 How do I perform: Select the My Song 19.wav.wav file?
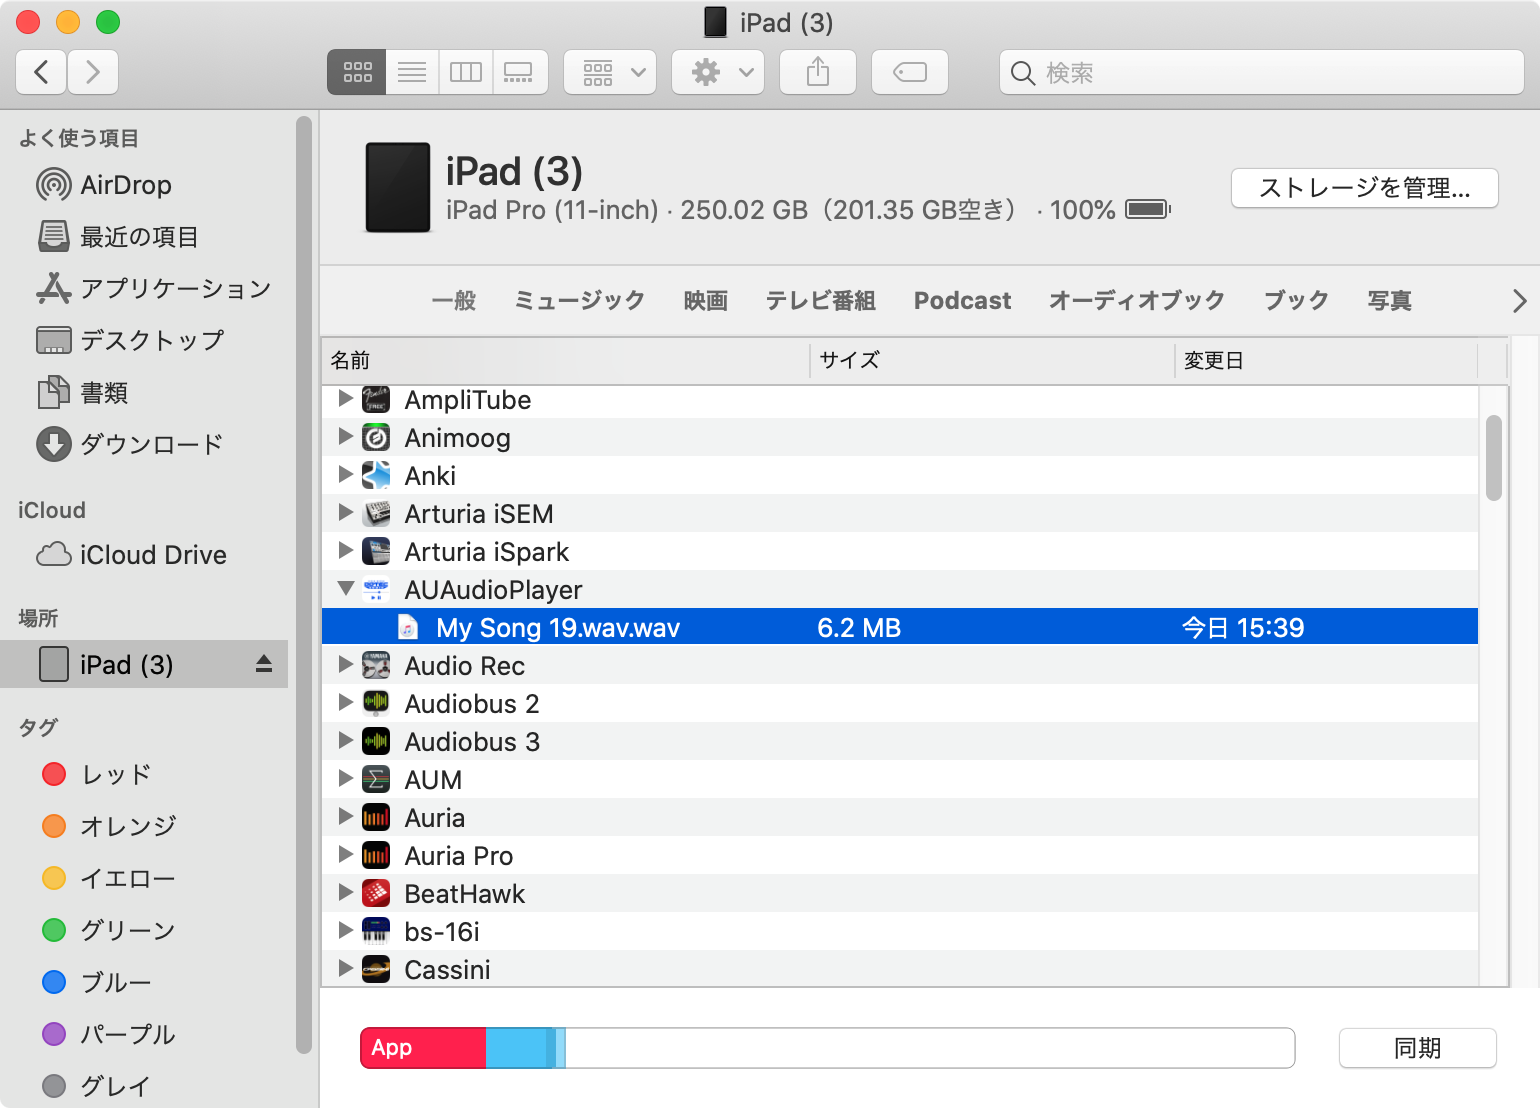(900, 627)
